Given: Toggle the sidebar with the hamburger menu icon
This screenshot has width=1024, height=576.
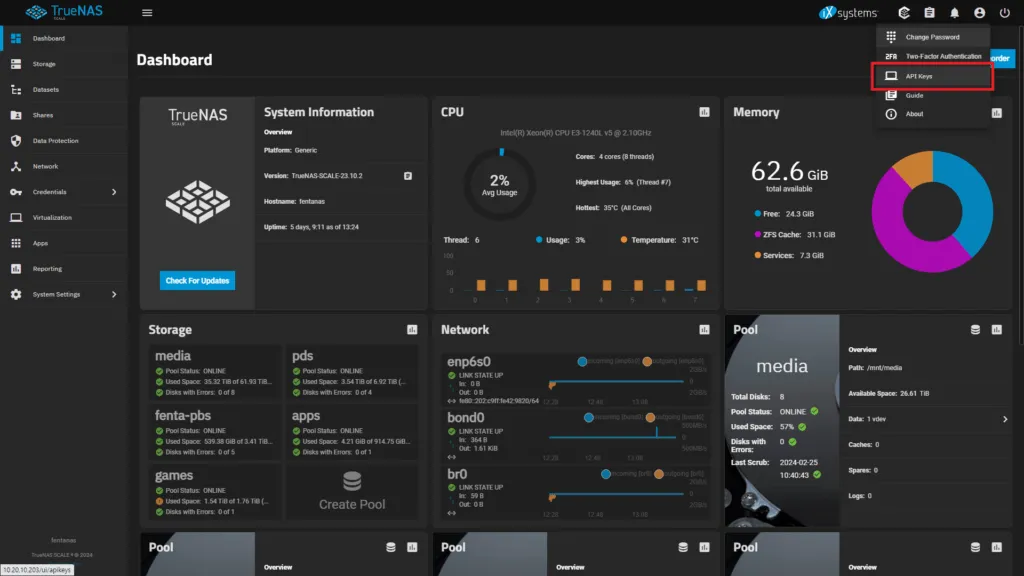Looking at the screenshot, I should (x=147, y=13).
